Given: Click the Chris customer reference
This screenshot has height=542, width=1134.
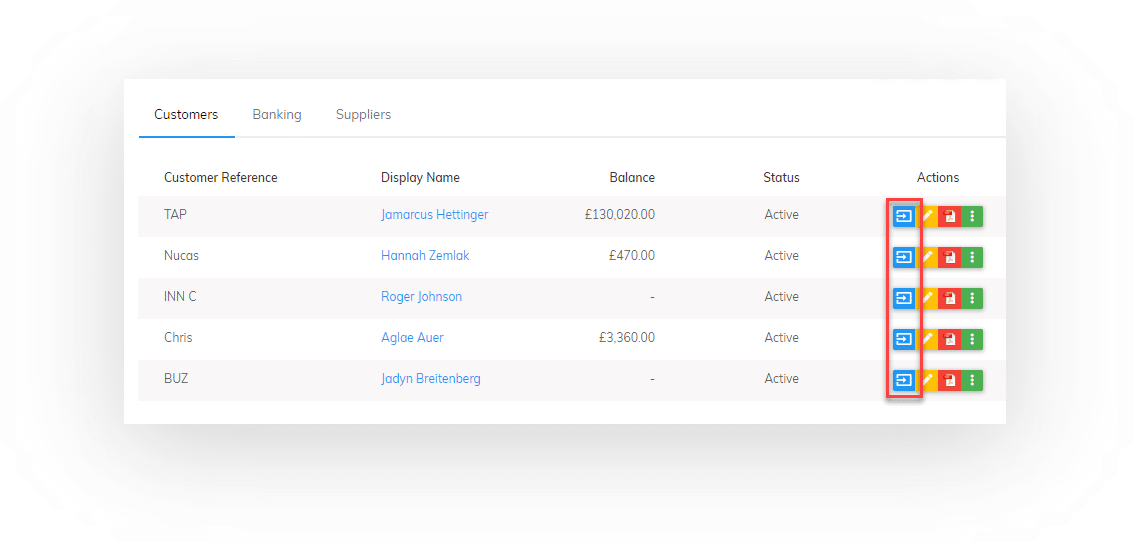Looking at the screenshot, I should 178,338.
